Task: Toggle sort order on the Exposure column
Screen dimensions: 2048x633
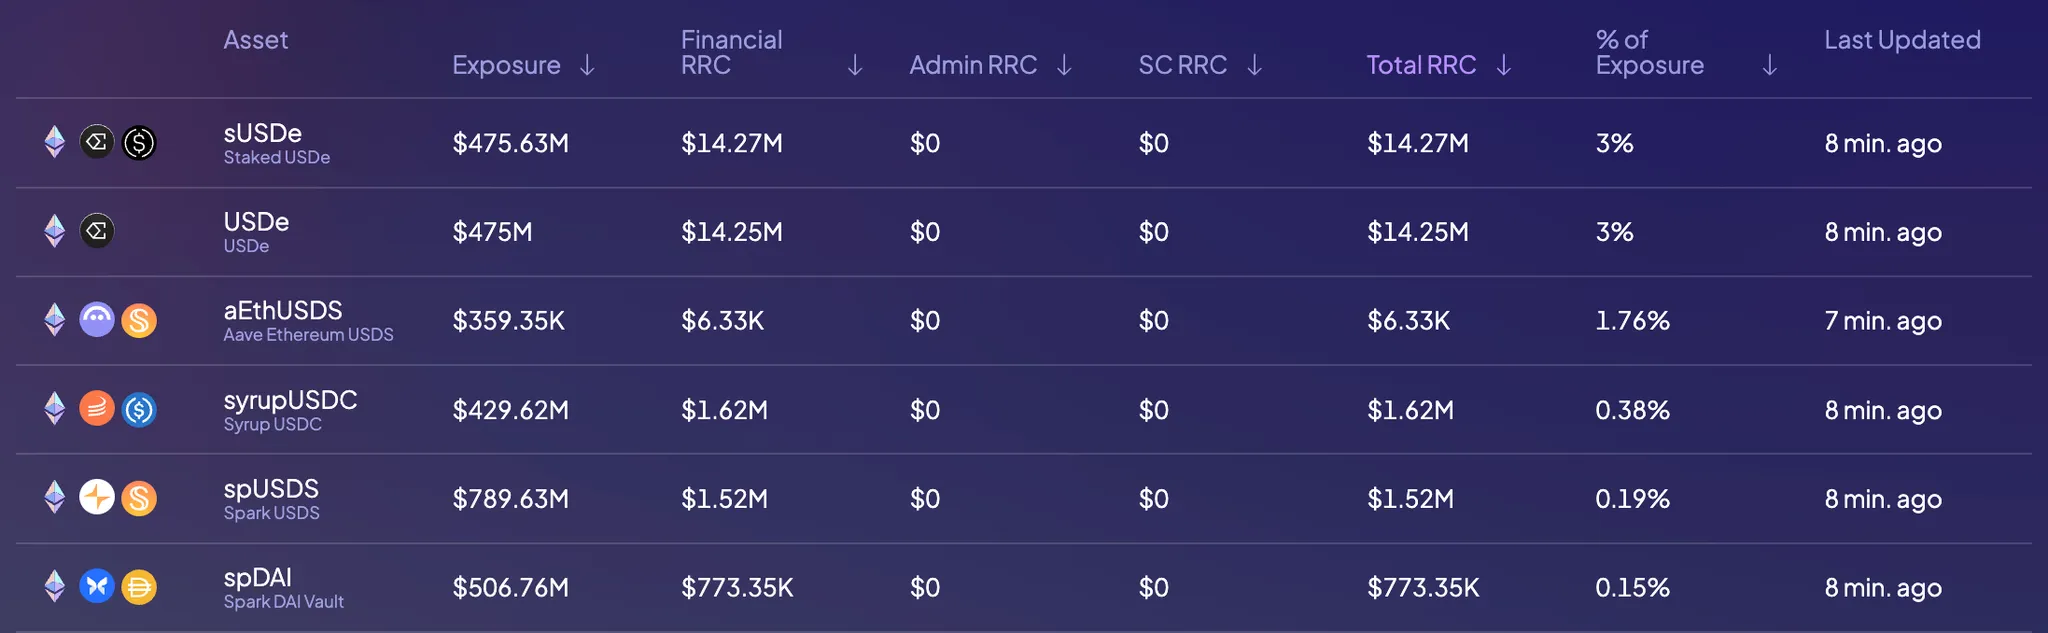Action: click(588, 65)
